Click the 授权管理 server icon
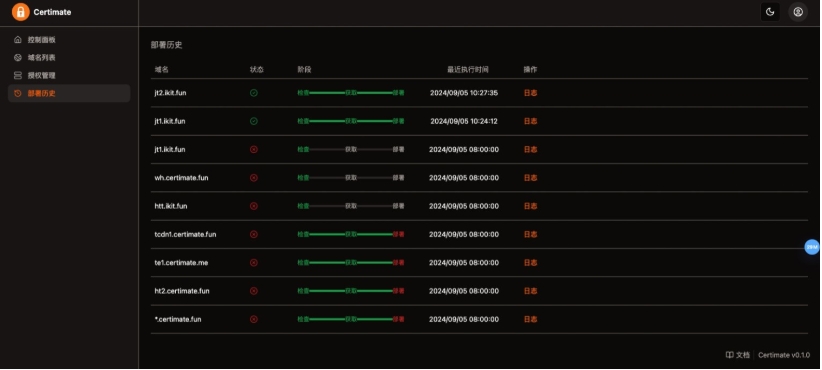Image resolution: width=822 pixels, height=370 pixels. (x=18, y=75)
